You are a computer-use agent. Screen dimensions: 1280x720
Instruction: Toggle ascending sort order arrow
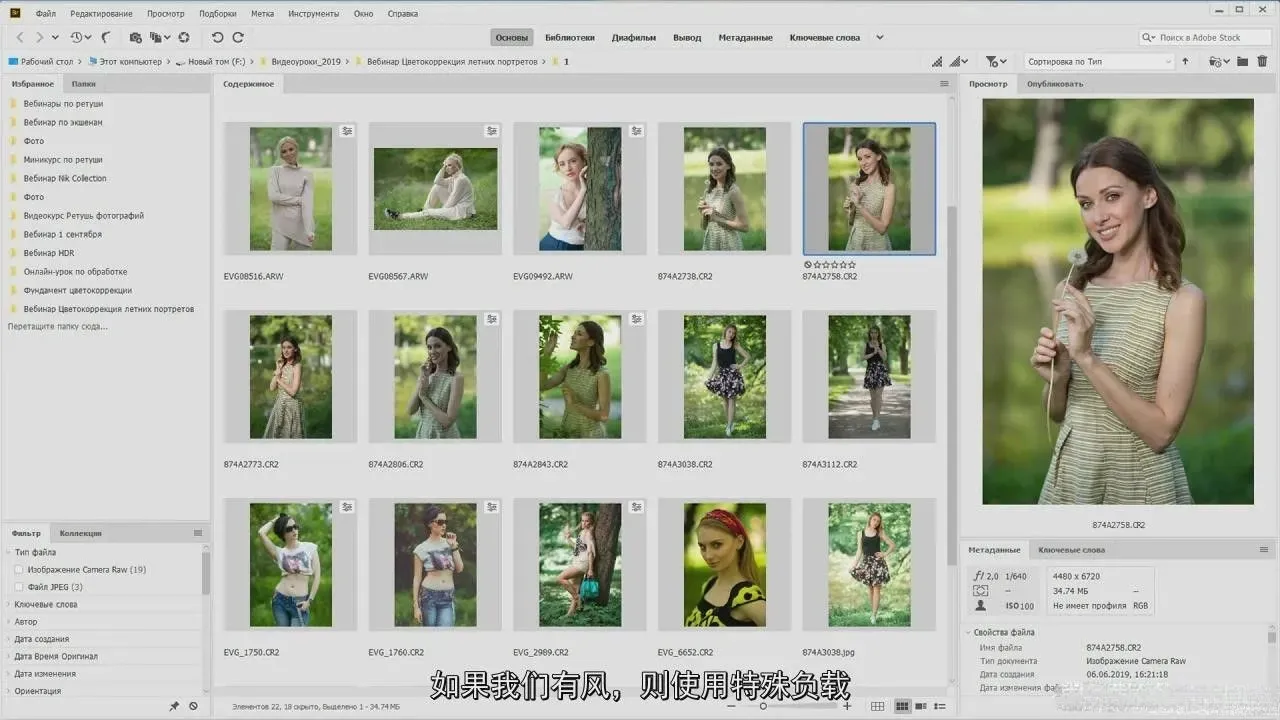tap(1186, 61)
